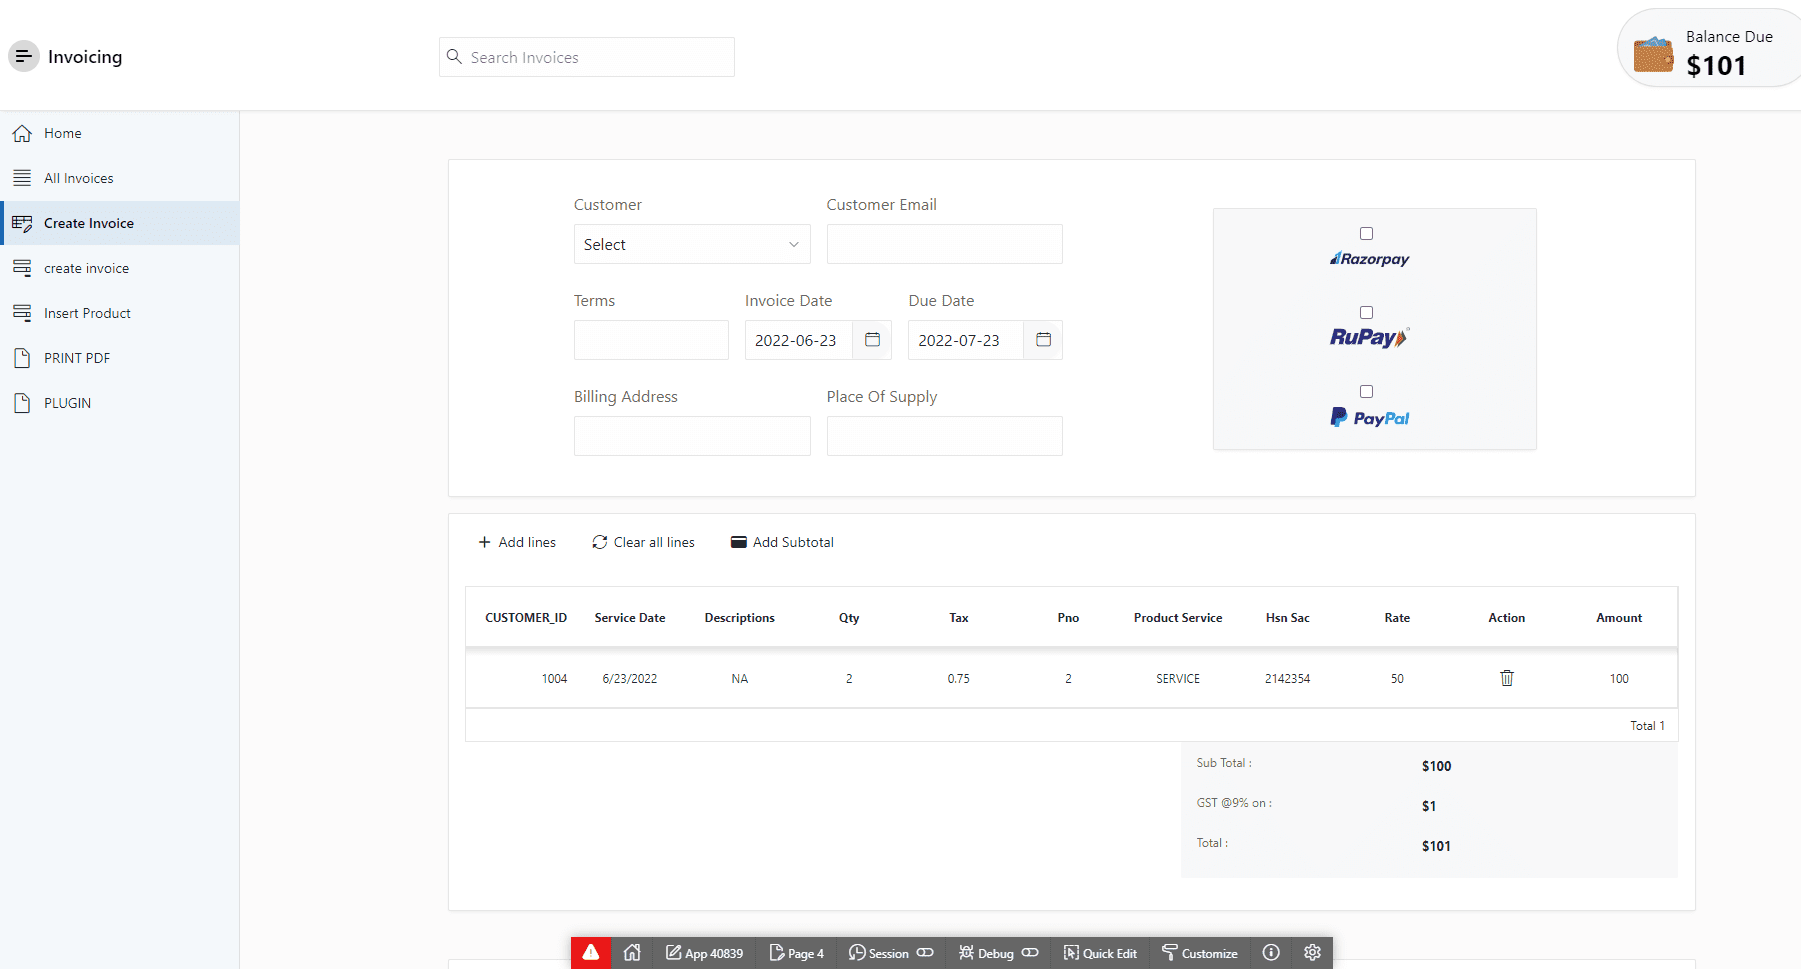1801x969 pixels.
Task: Expand the Customer select dropdown
Action: 691,245
